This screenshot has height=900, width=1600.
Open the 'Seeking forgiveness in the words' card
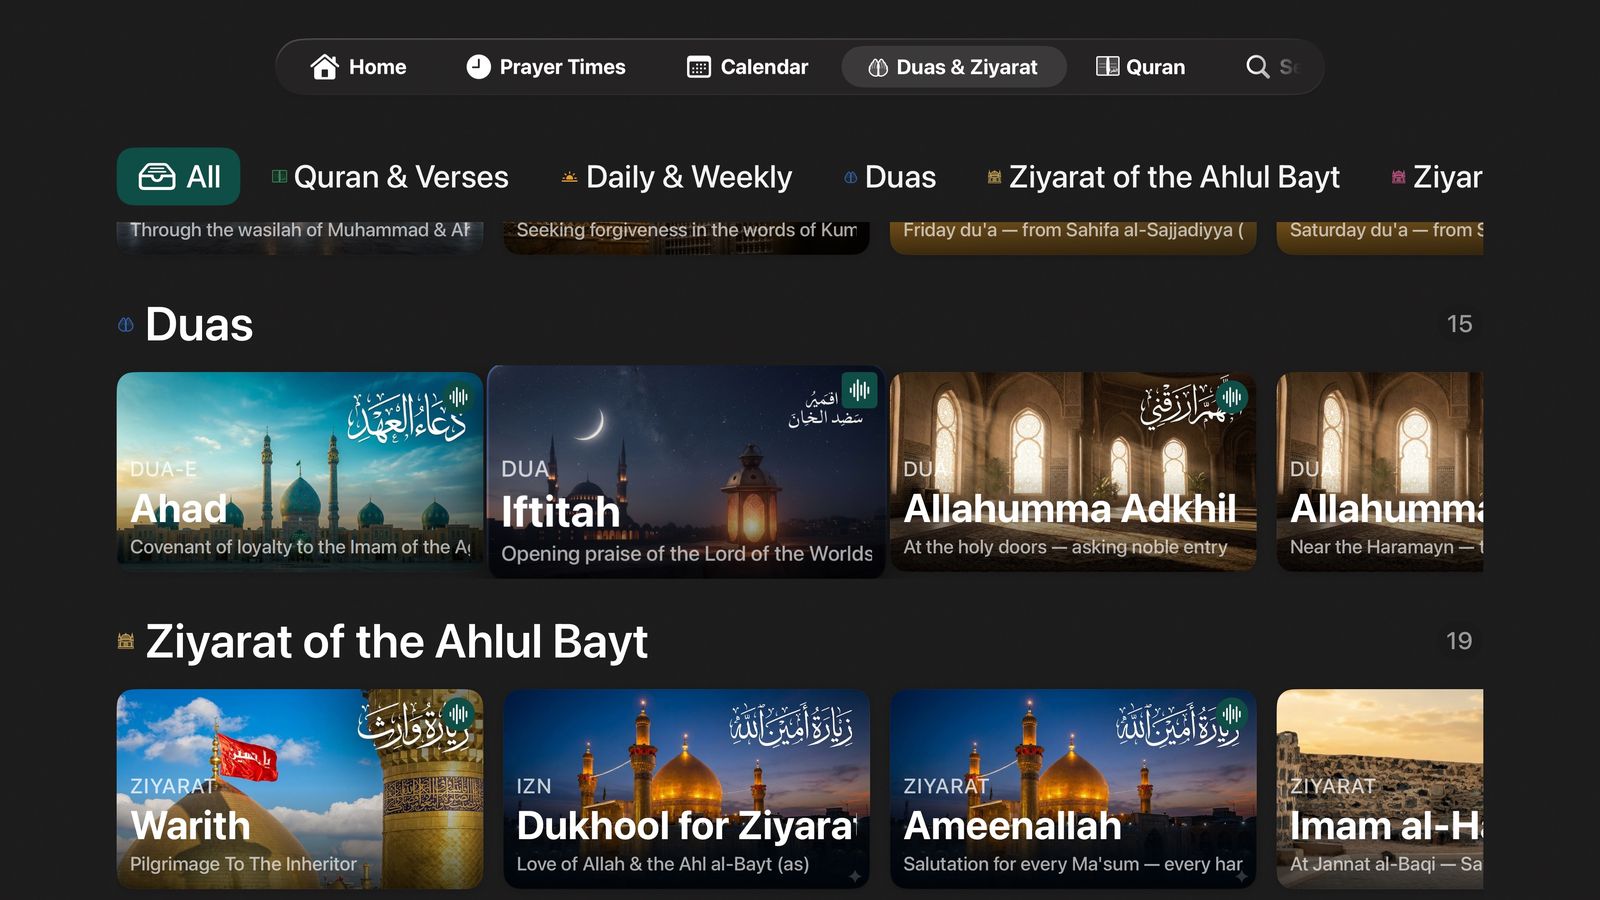[686, 236]
